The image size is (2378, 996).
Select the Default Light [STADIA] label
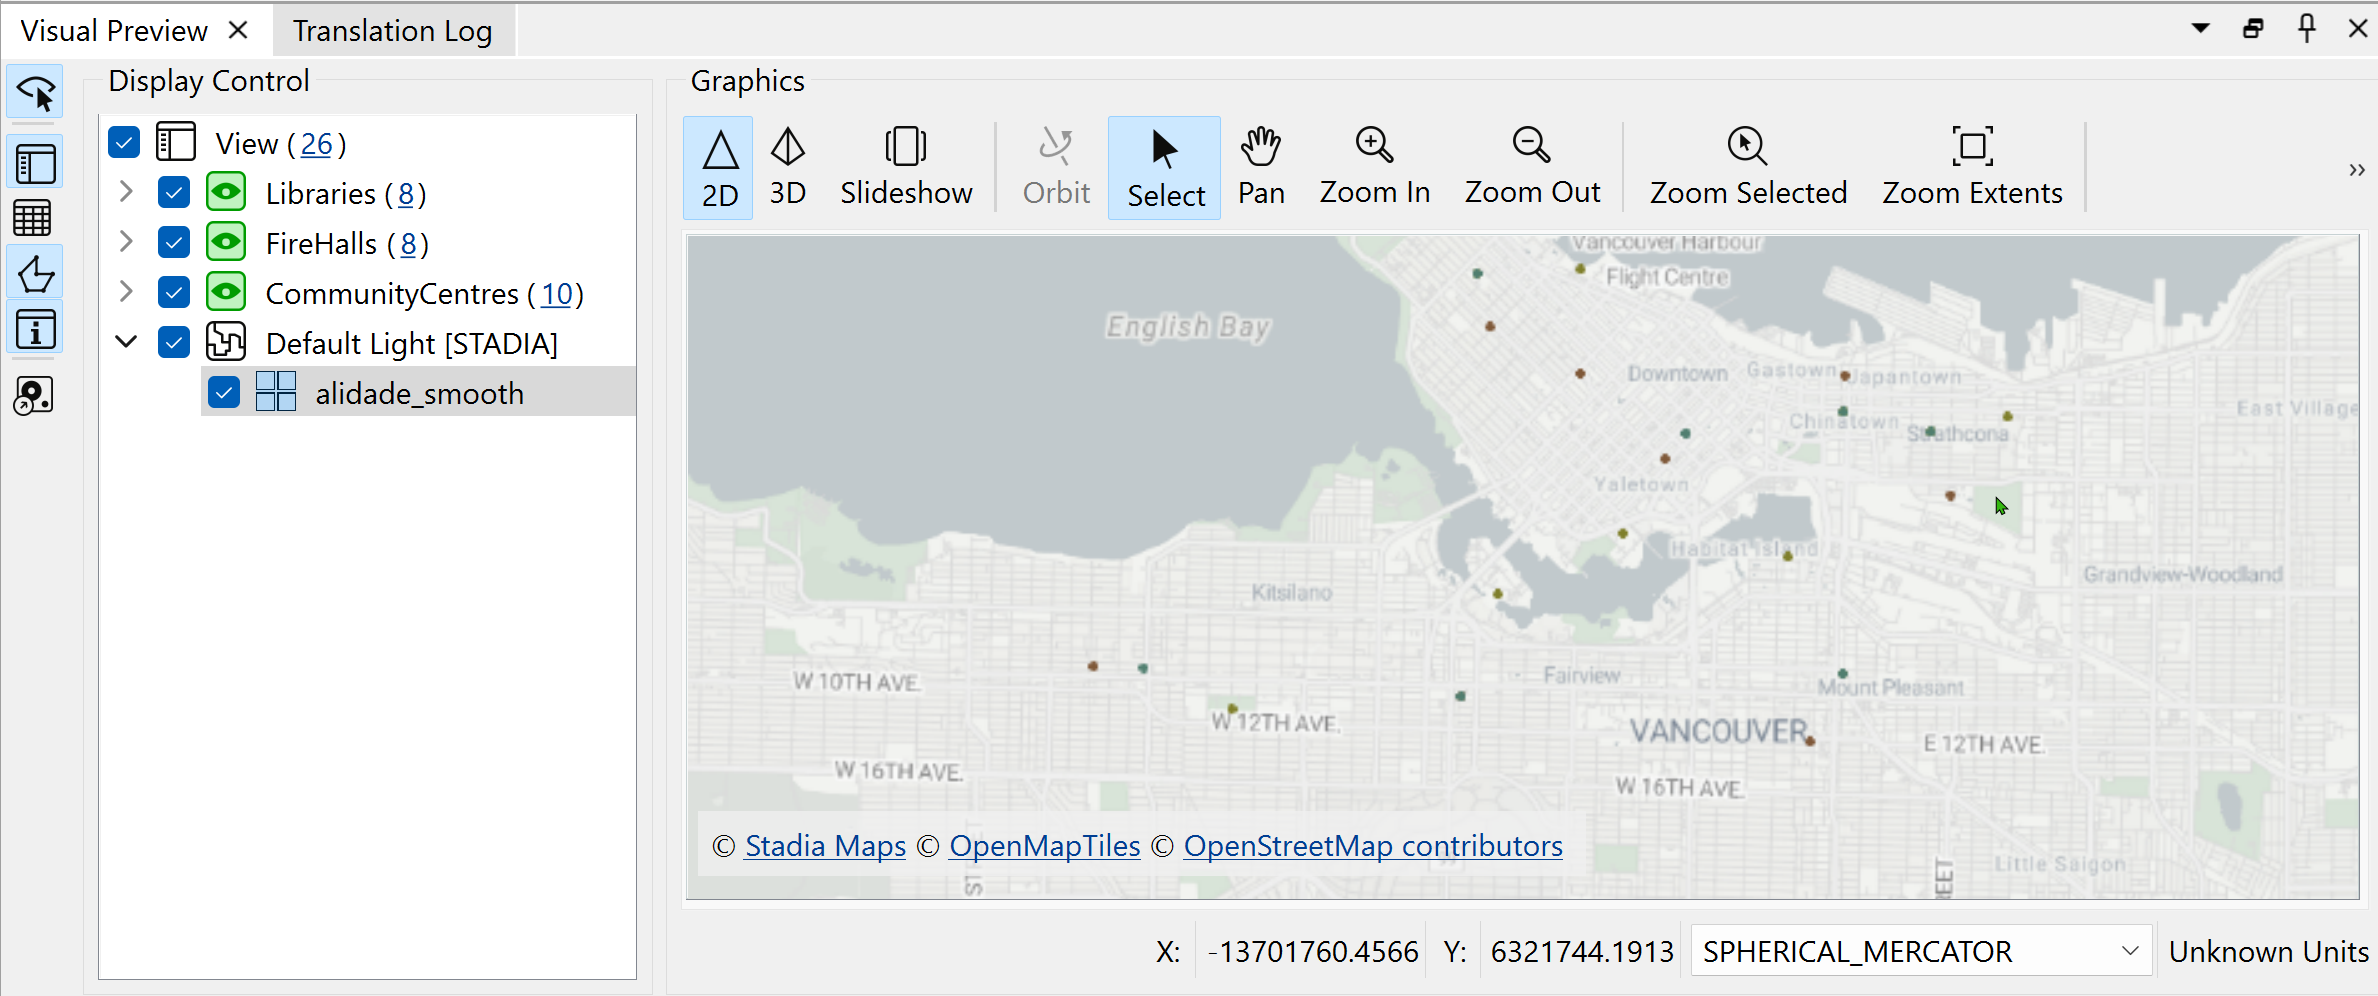[x=412, y=344]
